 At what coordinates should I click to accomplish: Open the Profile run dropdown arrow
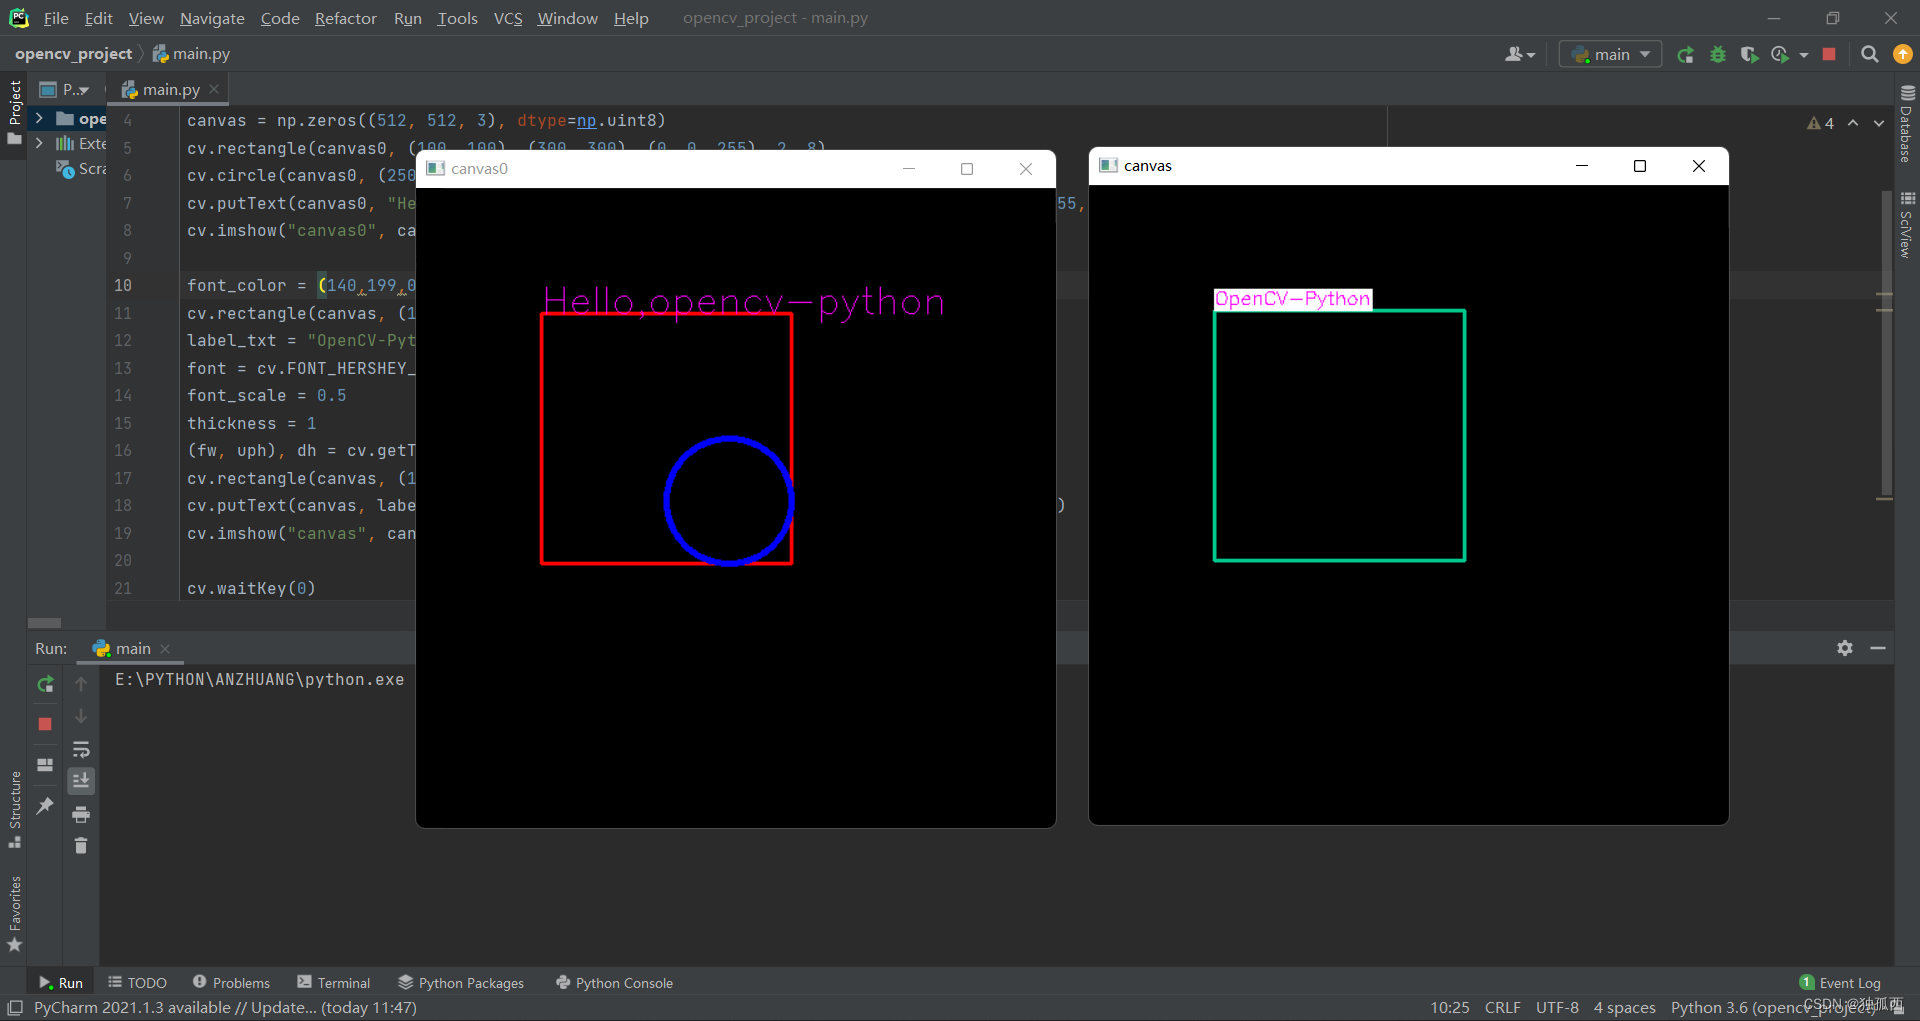(1804, 55)
